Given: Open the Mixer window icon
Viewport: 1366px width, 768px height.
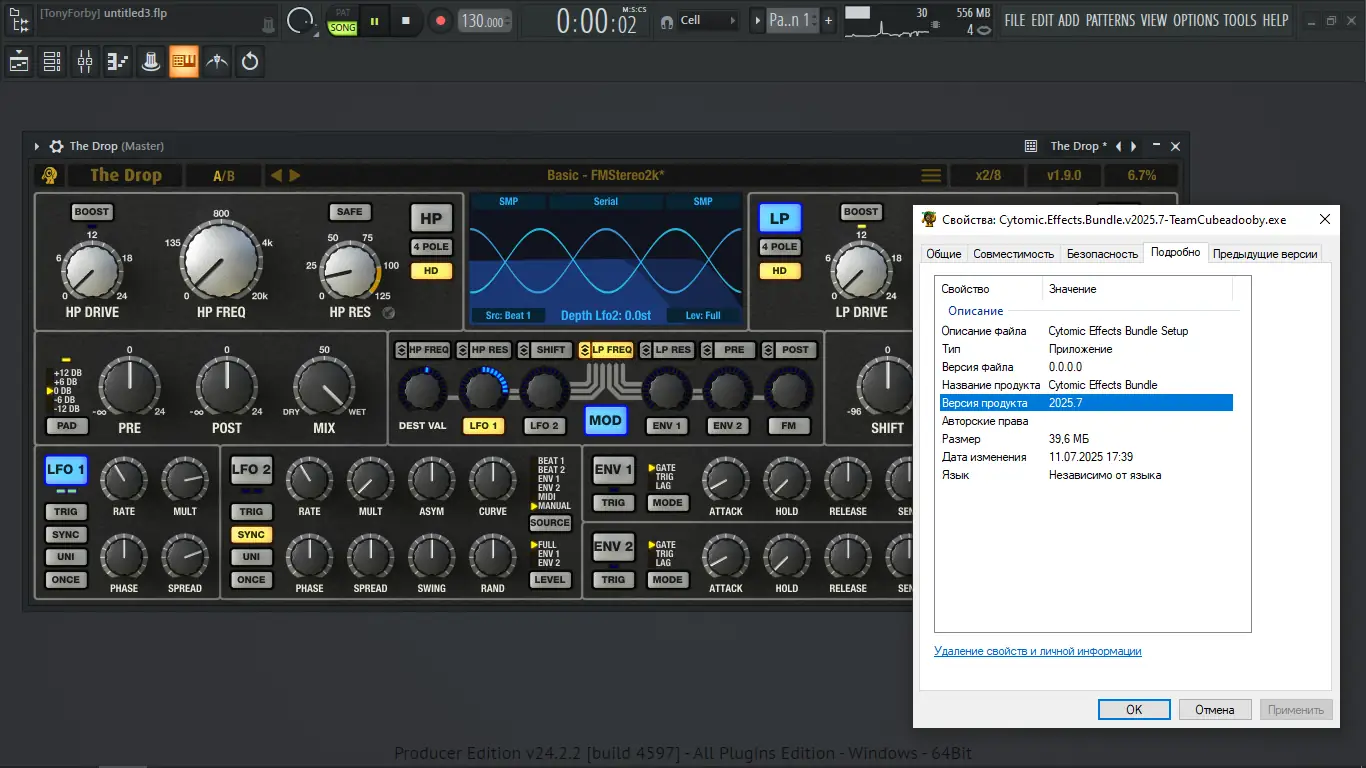Looking at the screenshot, I should click(x=85, y=62).
